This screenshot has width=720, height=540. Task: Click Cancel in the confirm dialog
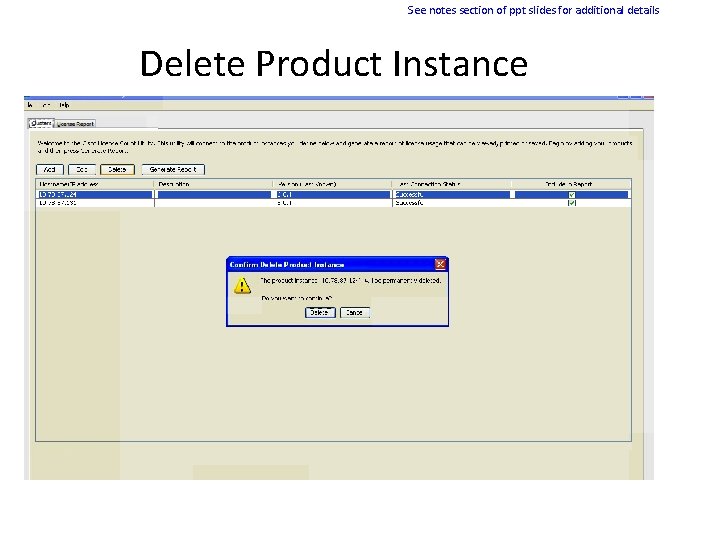pos(354,313)
